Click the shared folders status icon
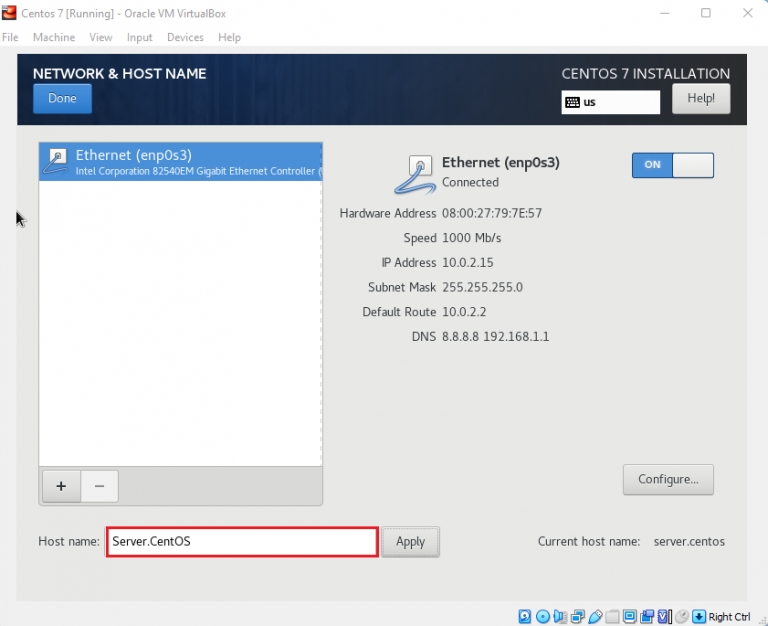The height and width of the screenshot is (626, 768). click(612, 616)
